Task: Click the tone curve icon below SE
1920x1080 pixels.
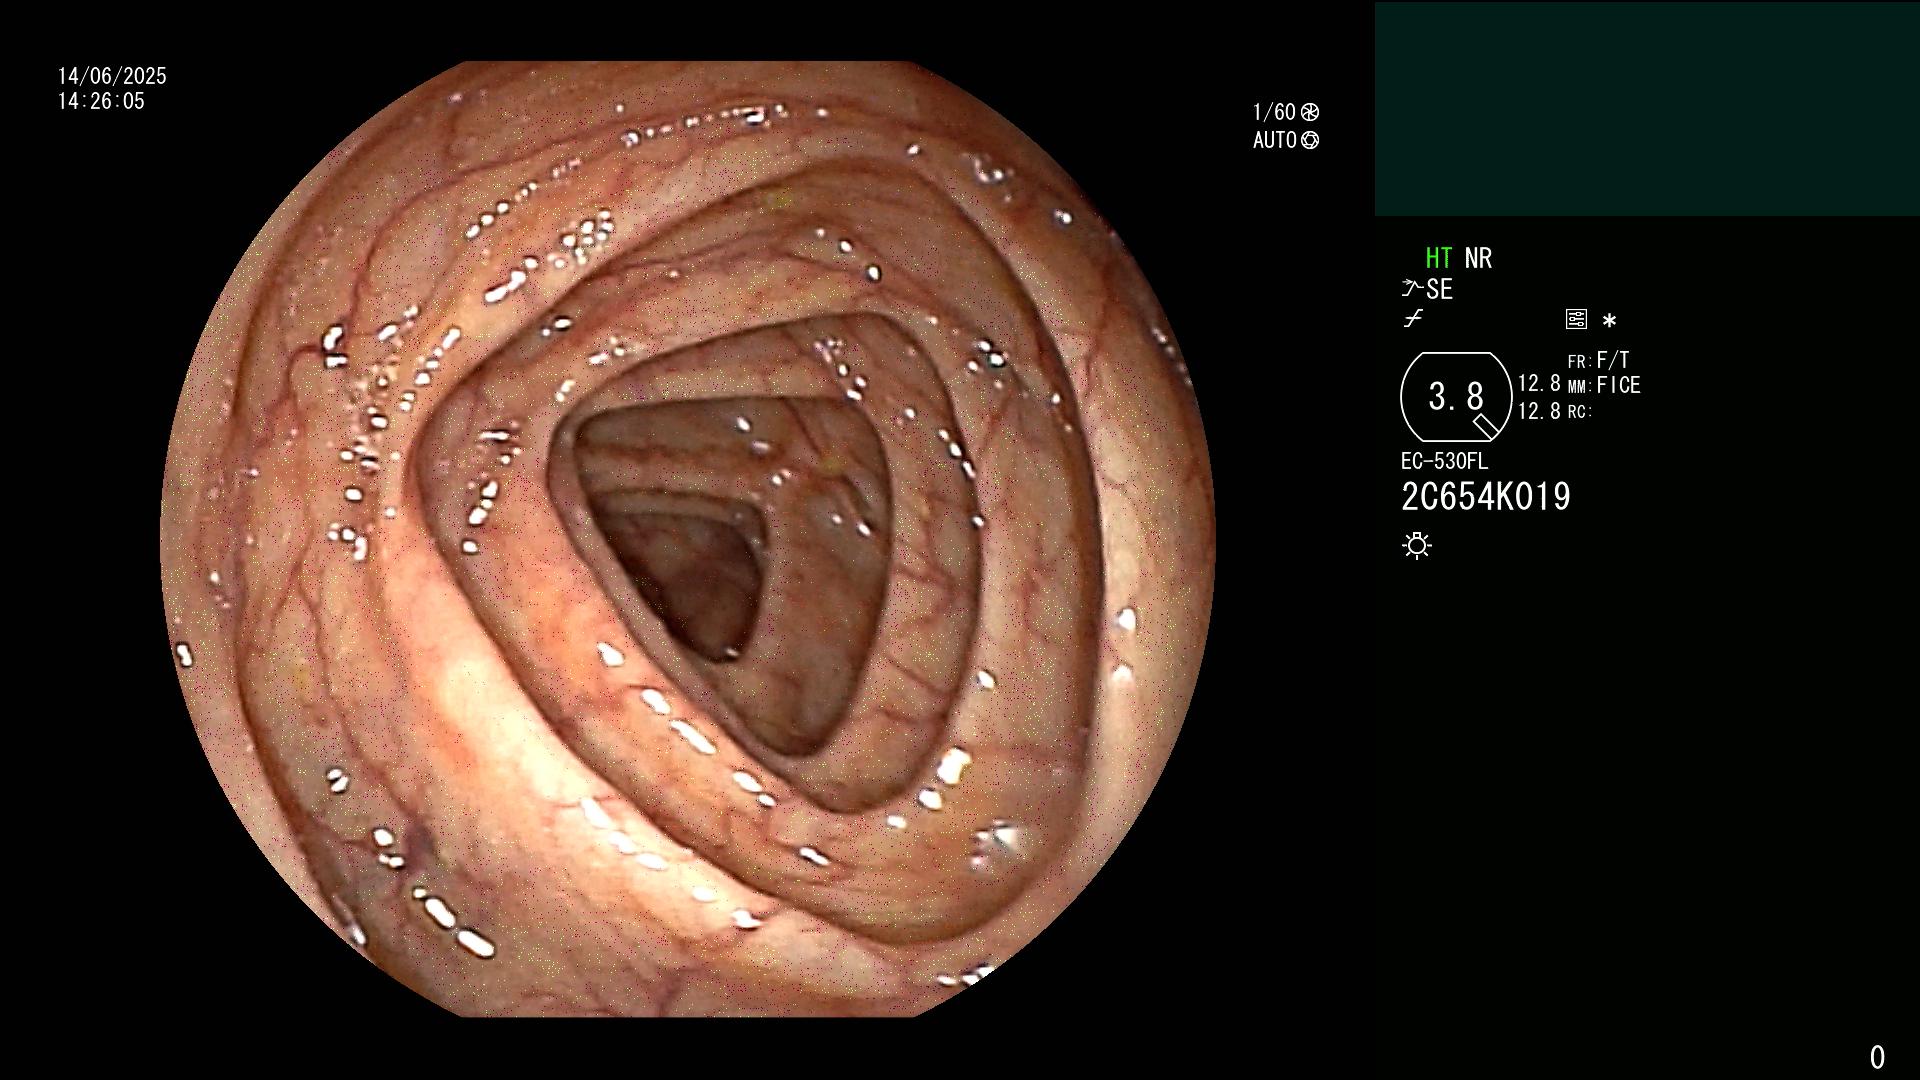Action: [x=1413, y=320]
